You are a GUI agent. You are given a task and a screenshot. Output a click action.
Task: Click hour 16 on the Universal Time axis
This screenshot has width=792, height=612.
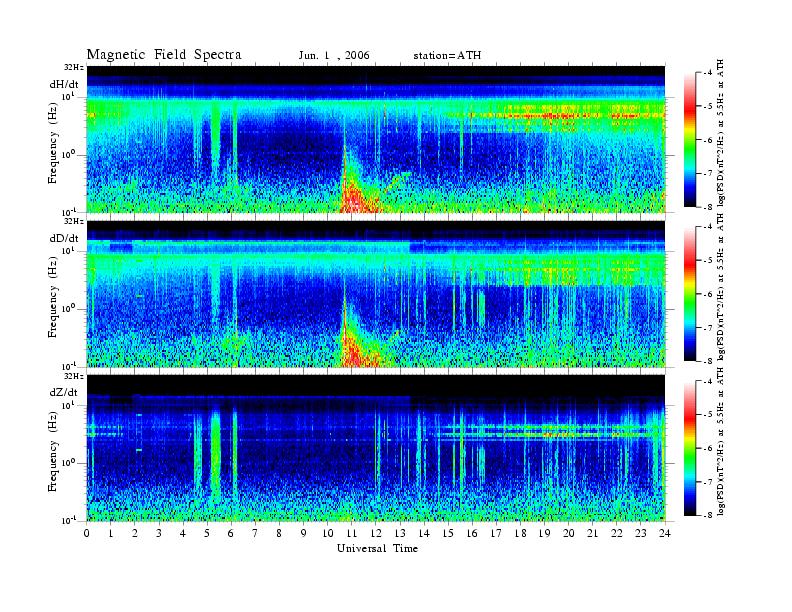(472, 533)
